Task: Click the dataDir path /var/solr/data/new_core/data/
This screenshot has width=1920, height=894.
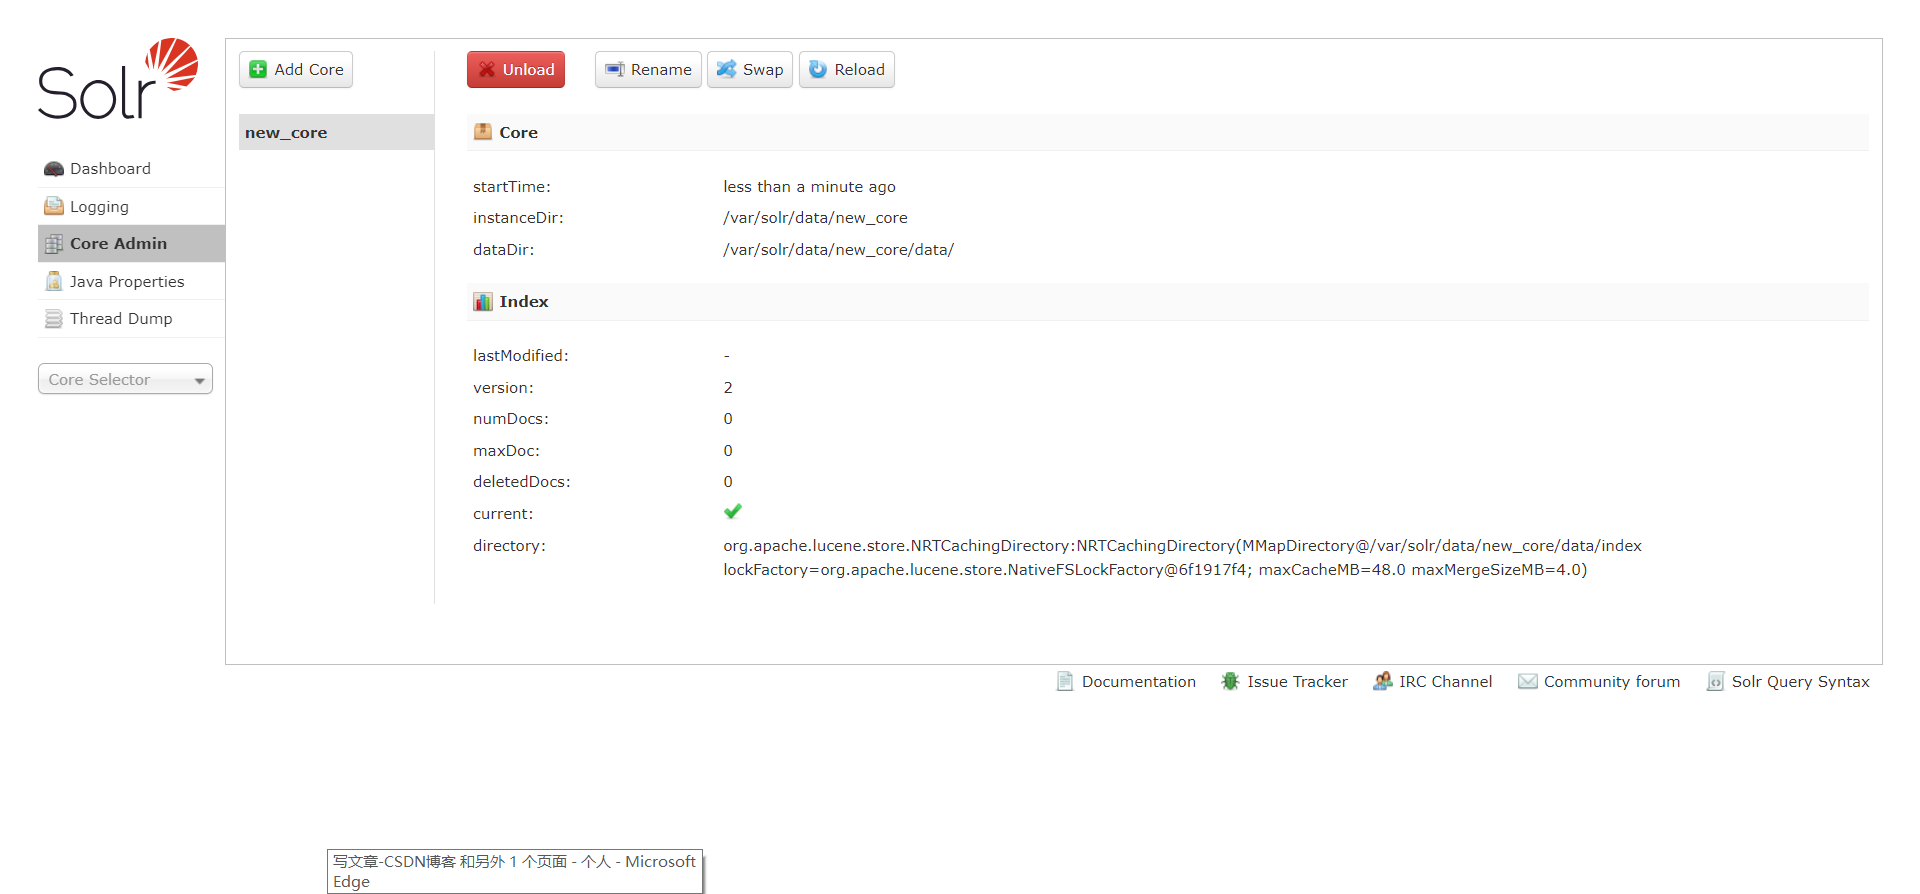Action: [839, 250]
